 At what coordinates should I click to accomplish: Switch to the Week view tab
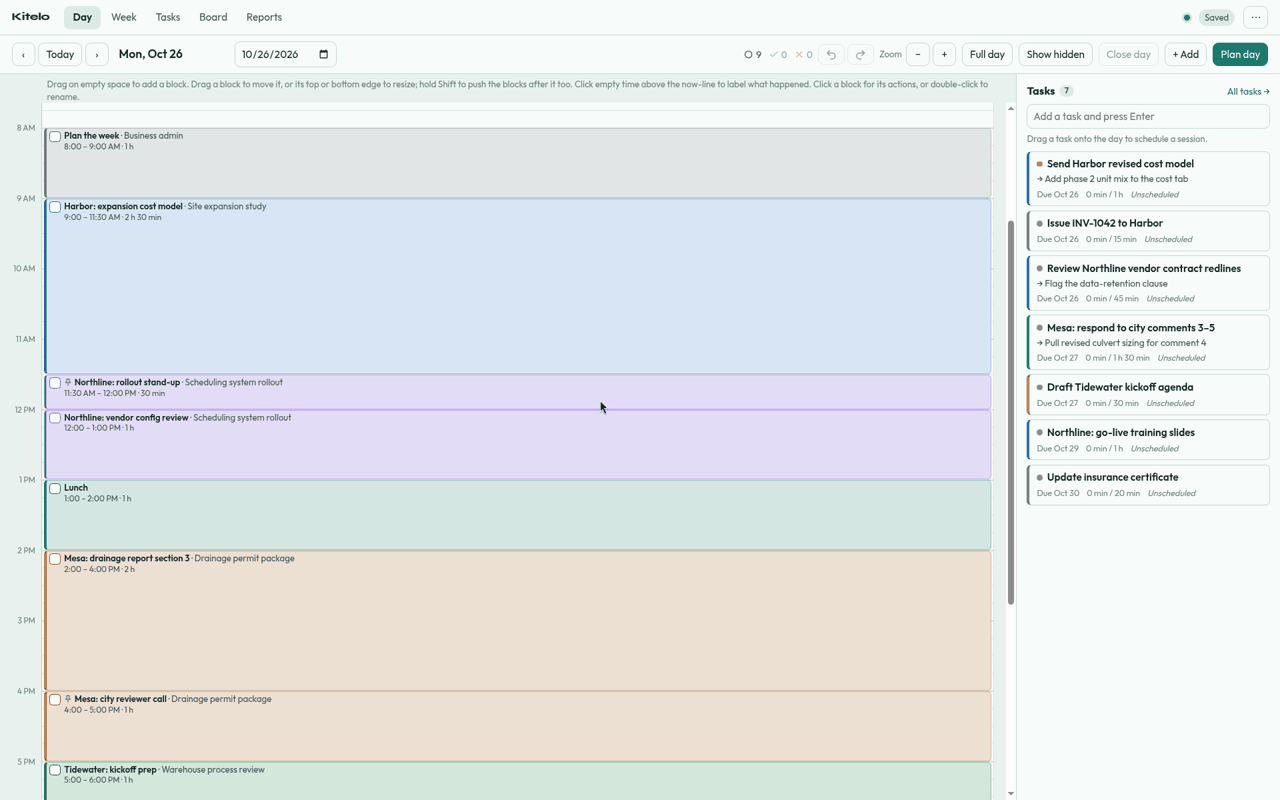pyautogui.click(x=124, y=17)
